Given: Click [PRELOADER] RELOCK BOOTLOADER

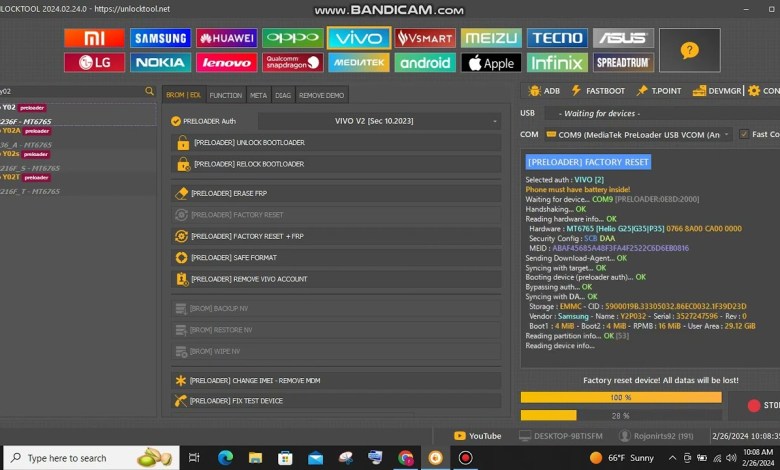Looking at the screenshot, I should tap(336, 164).
